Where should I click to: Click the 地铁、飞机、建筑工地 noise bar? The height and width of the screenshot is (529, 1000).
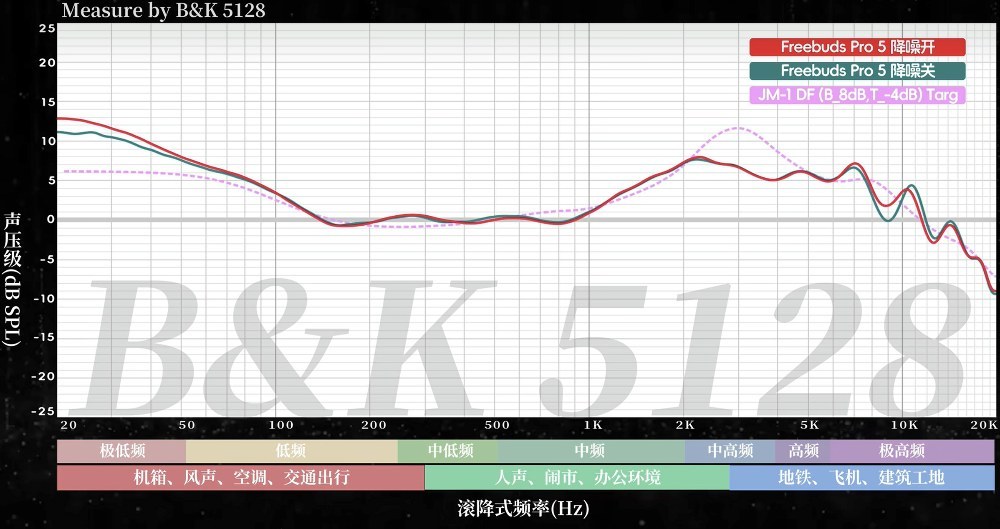click(x=862, y=477)
